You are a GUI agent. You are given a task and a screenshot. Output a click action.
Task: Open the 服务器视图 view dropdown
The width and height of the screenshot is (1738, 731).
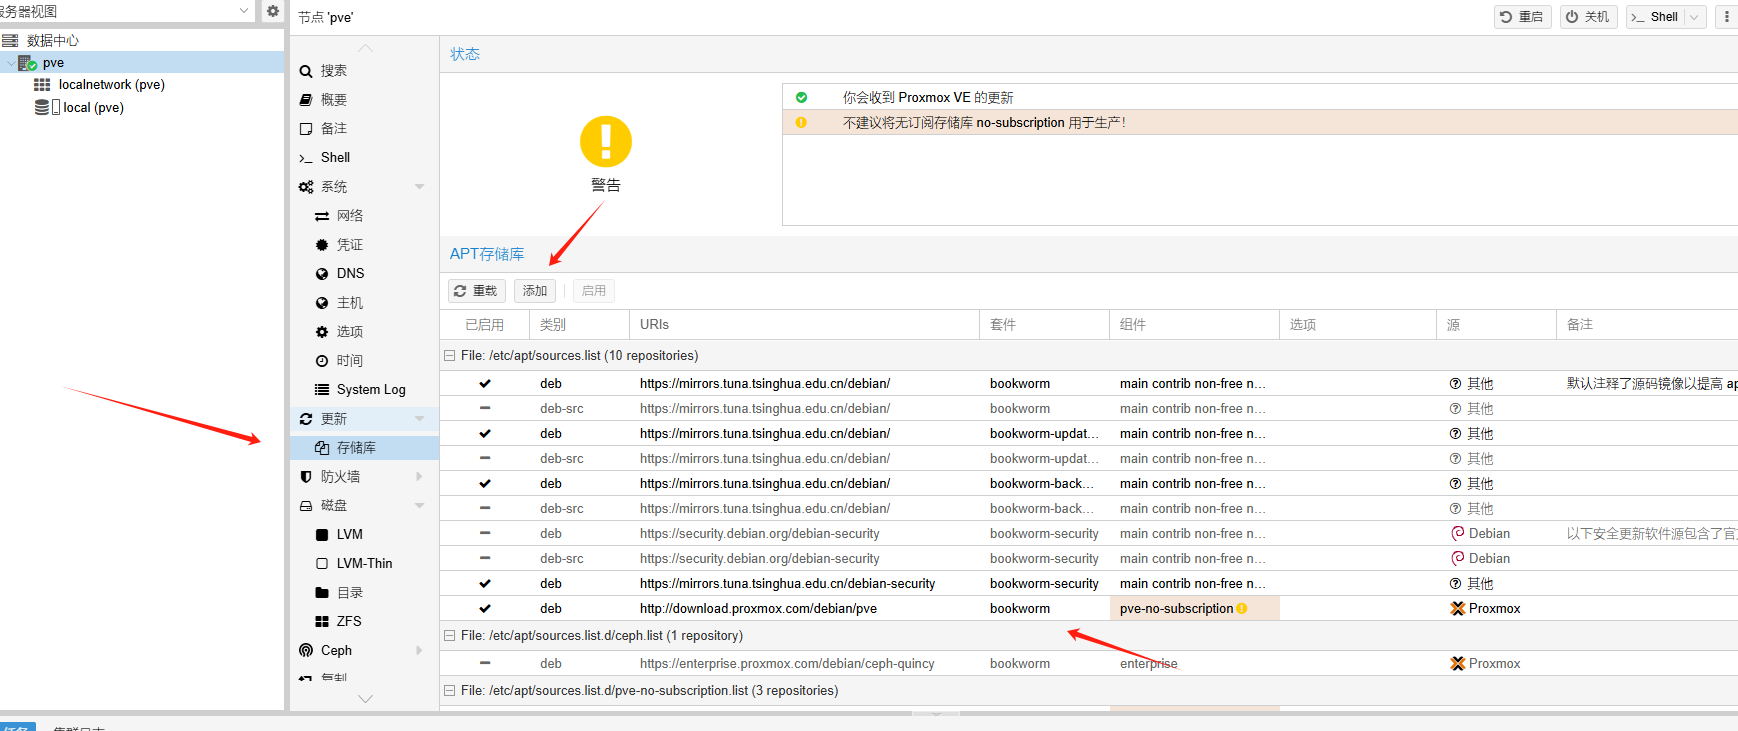[245, 11]
